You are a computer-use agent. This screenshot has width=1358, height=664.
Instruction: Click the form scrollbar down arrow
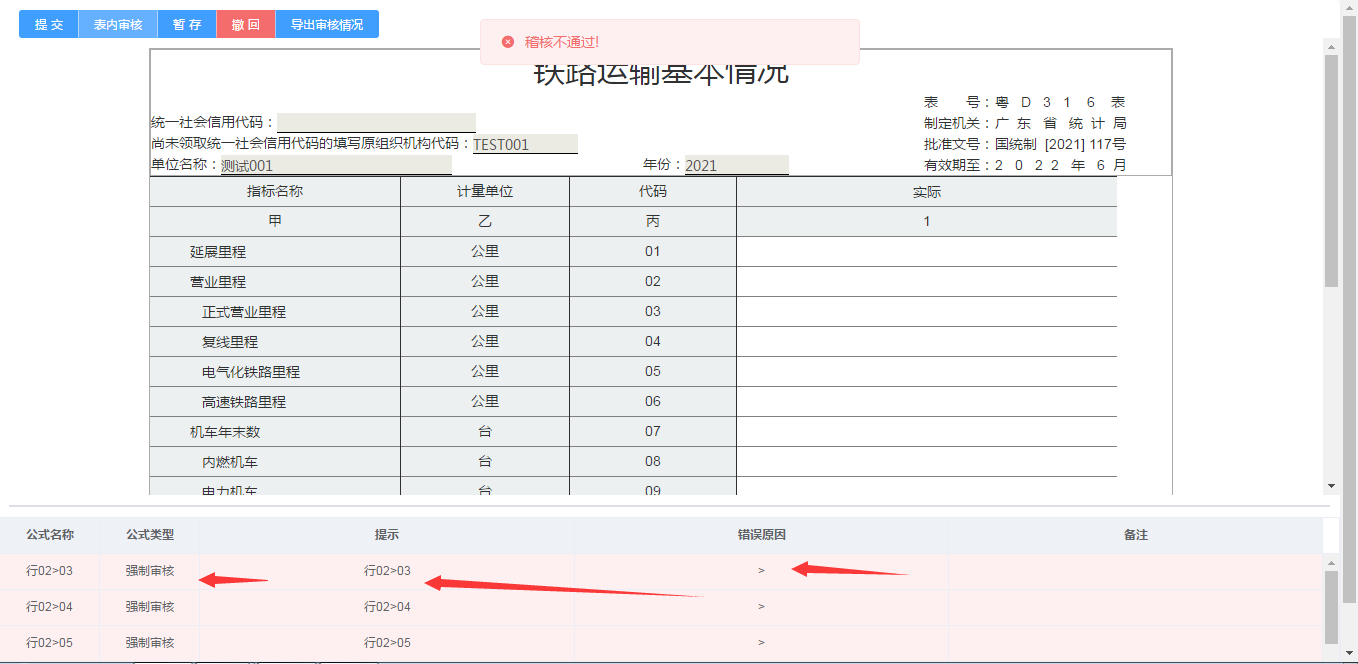click(1331, 486)
